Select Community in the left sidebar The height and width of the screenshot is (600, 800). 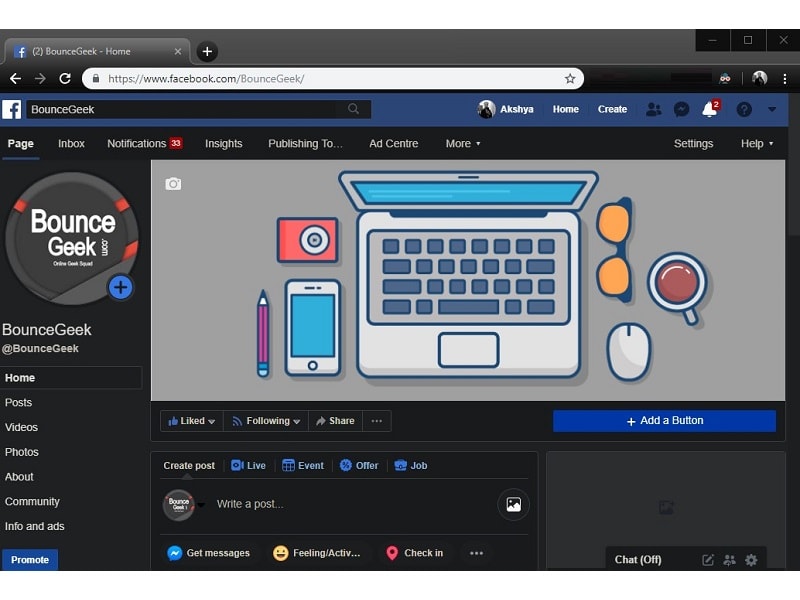click(32, 502)
